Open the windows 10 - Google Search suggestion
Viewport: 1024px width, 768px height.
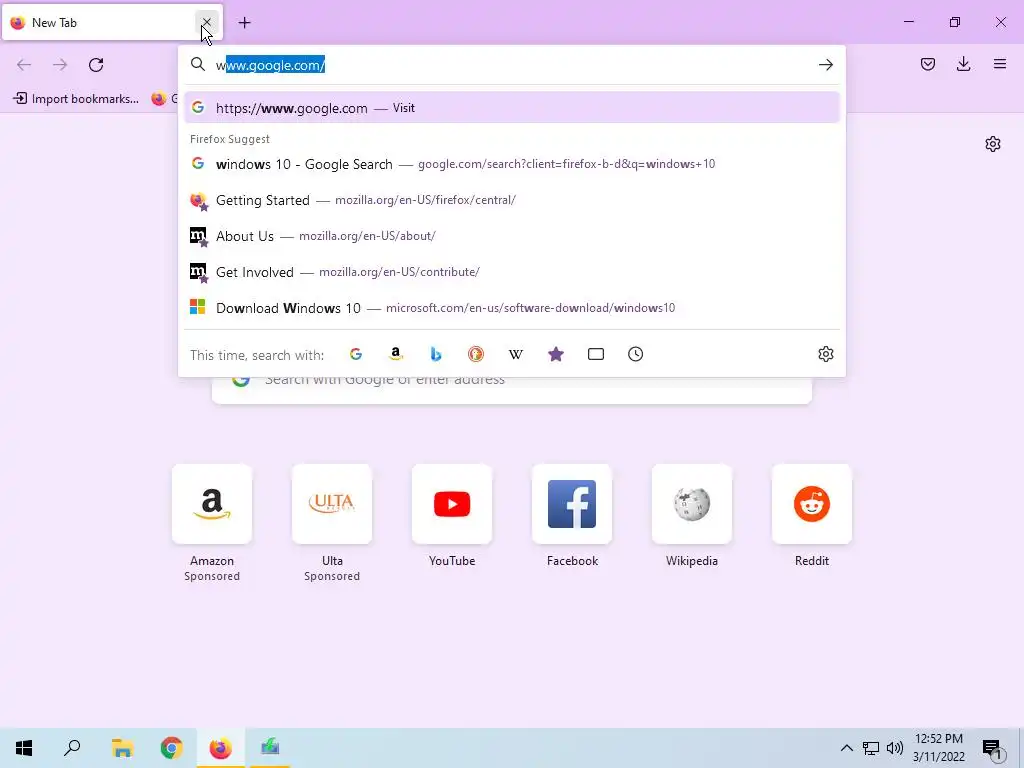(x=511, y=164)
